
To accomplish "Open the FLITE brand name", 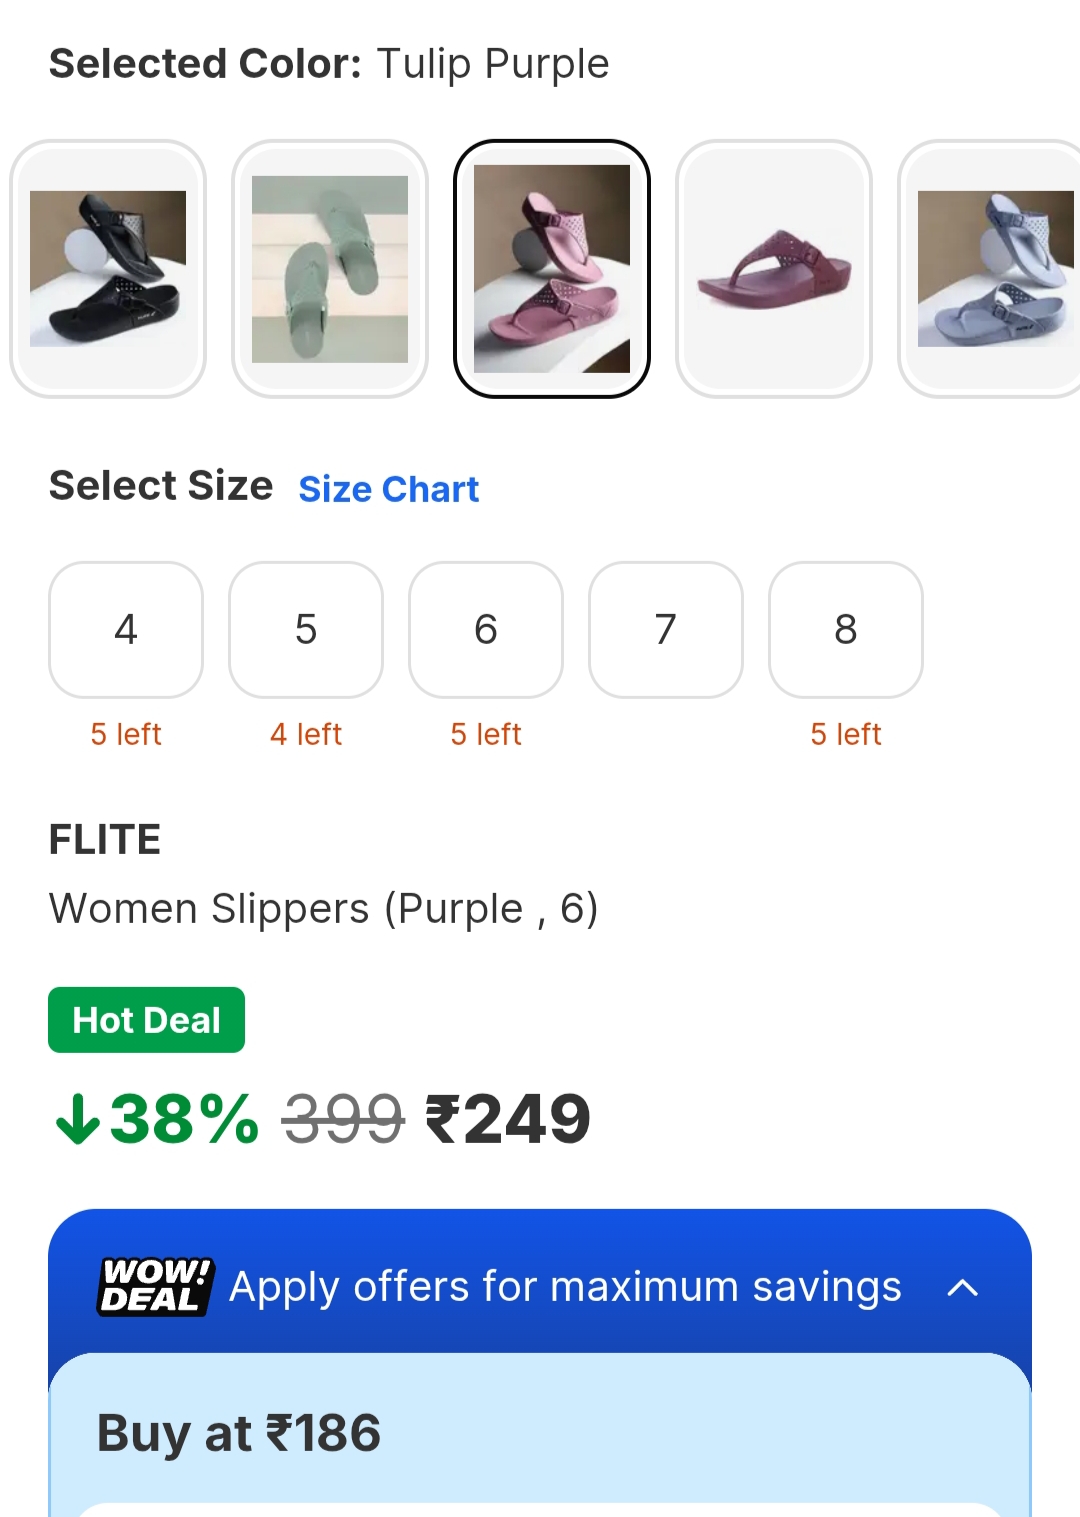I will pos(105,839).
